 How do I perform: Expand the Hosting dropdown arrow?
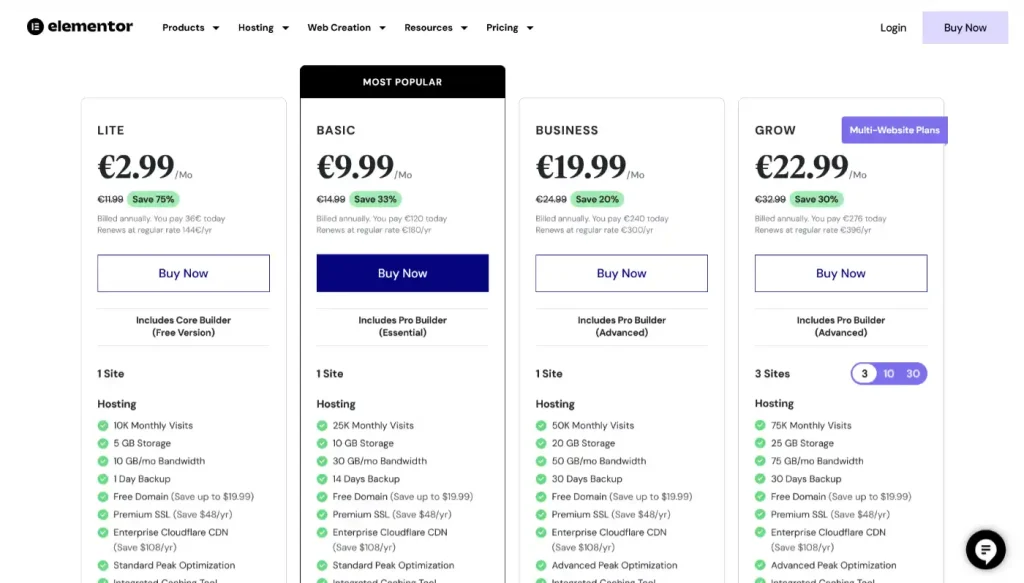pos(285,28)
